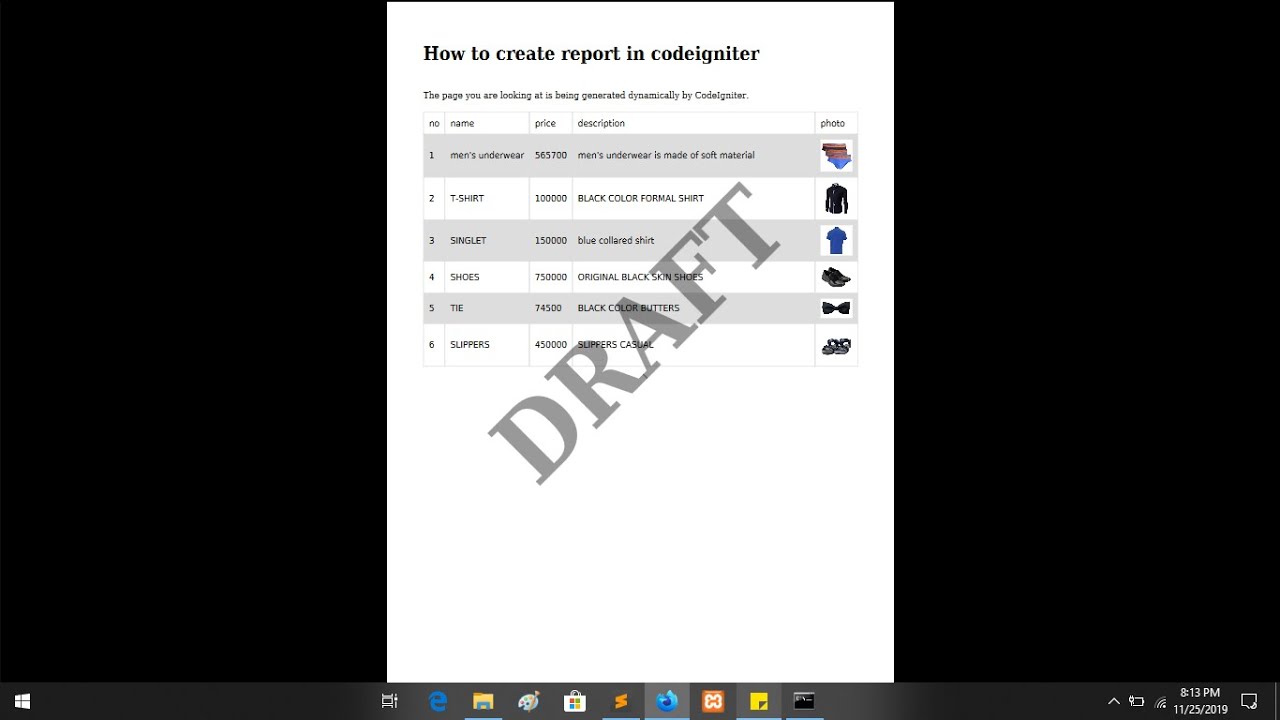Open Sticky Notes from the taskbar
Screen dimensions: 1280x720
759,701
